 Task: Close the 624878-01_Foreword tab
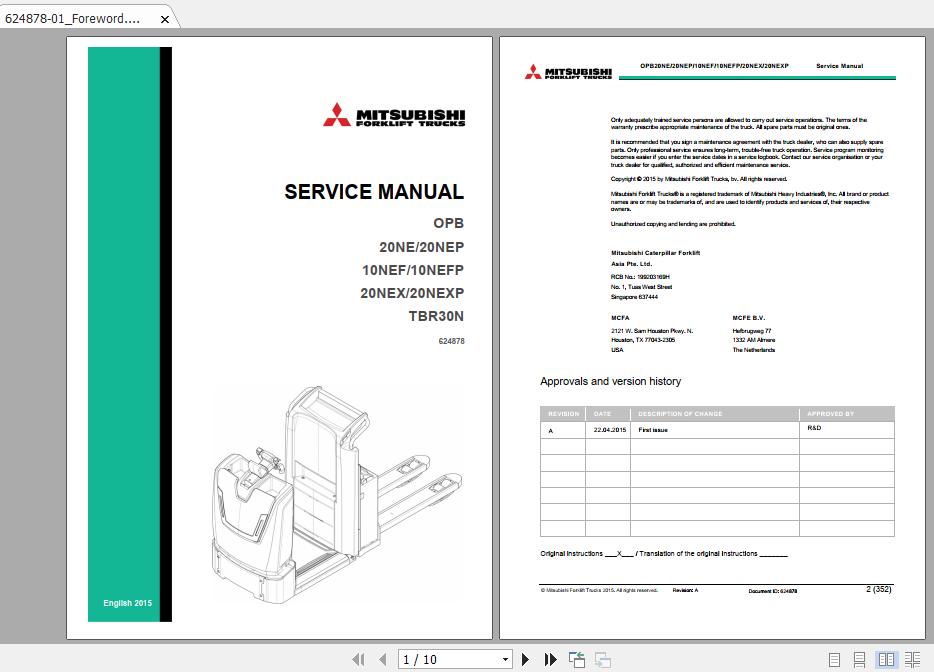(x=163, y=18)
